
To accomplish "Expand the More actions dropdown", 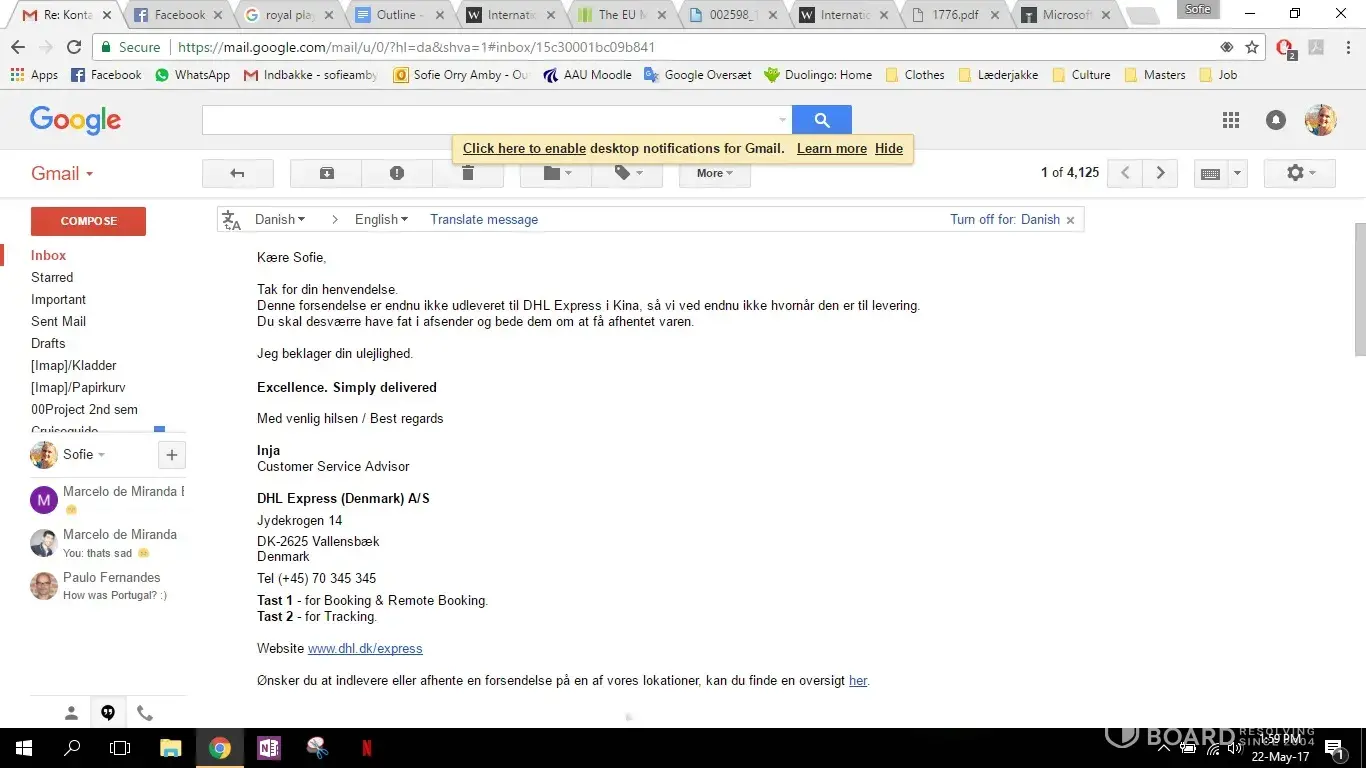I will pyautogui.click(x=715, y=173).
